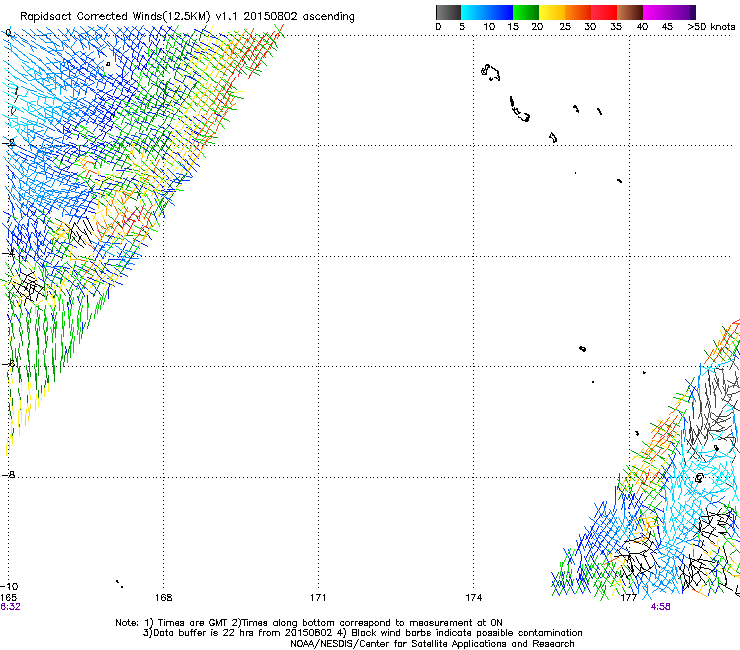This screenshot has height=650, width=740.
Task: Click the cyan 5–10 knots legend swatch
Action: point(474,12)
